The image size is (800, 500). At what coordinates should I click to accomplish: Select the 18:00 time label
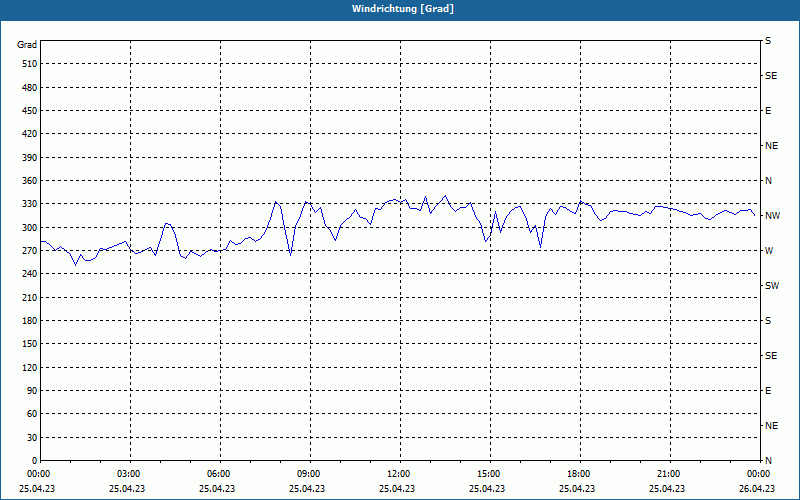click(579, 474)
